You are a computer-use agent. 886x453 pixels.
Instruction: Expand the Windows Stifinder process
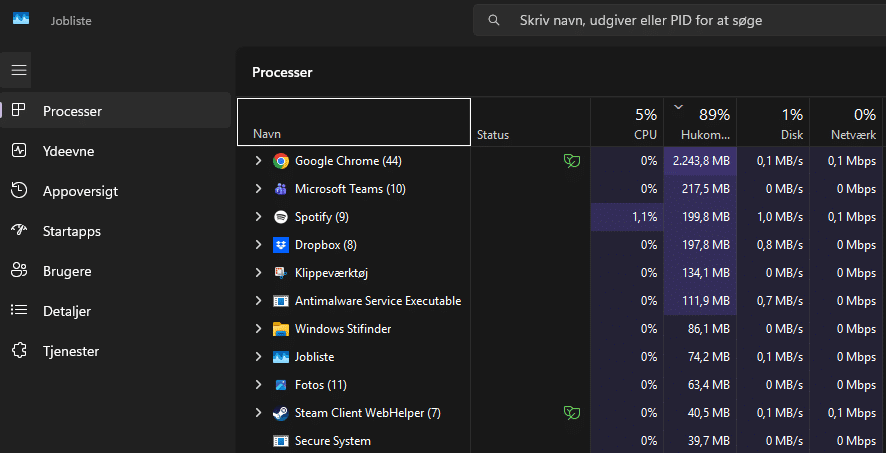click(x=258, y=329)
